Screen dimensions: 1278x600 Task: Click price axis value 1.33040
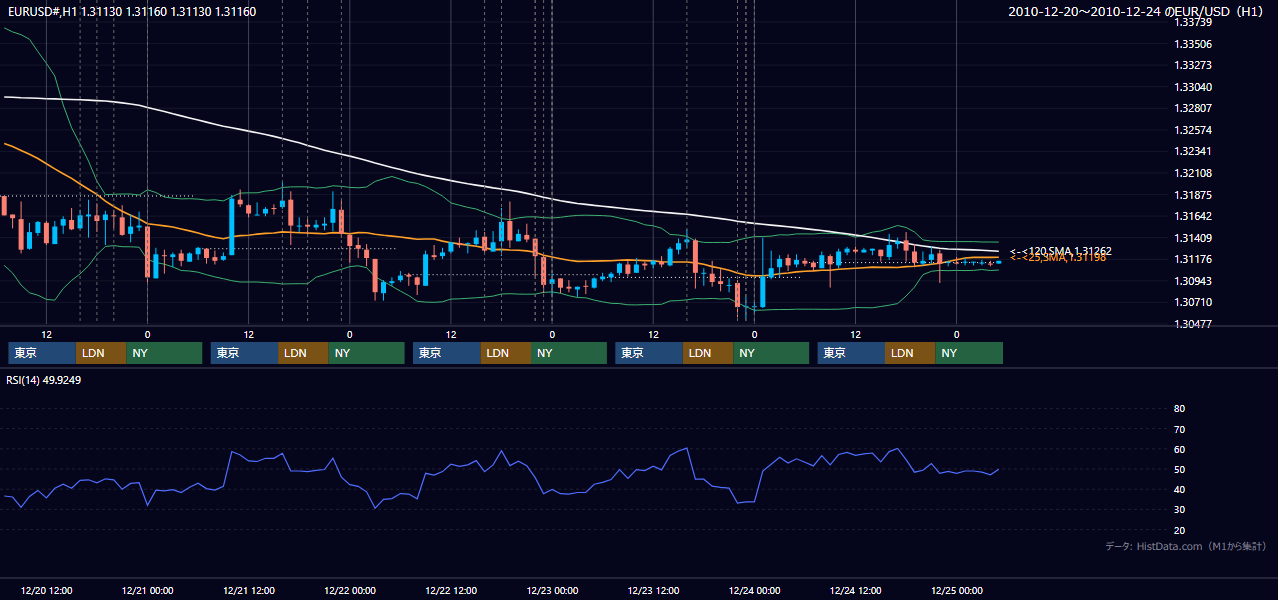pyautogui.click(x=1193, y=87)
